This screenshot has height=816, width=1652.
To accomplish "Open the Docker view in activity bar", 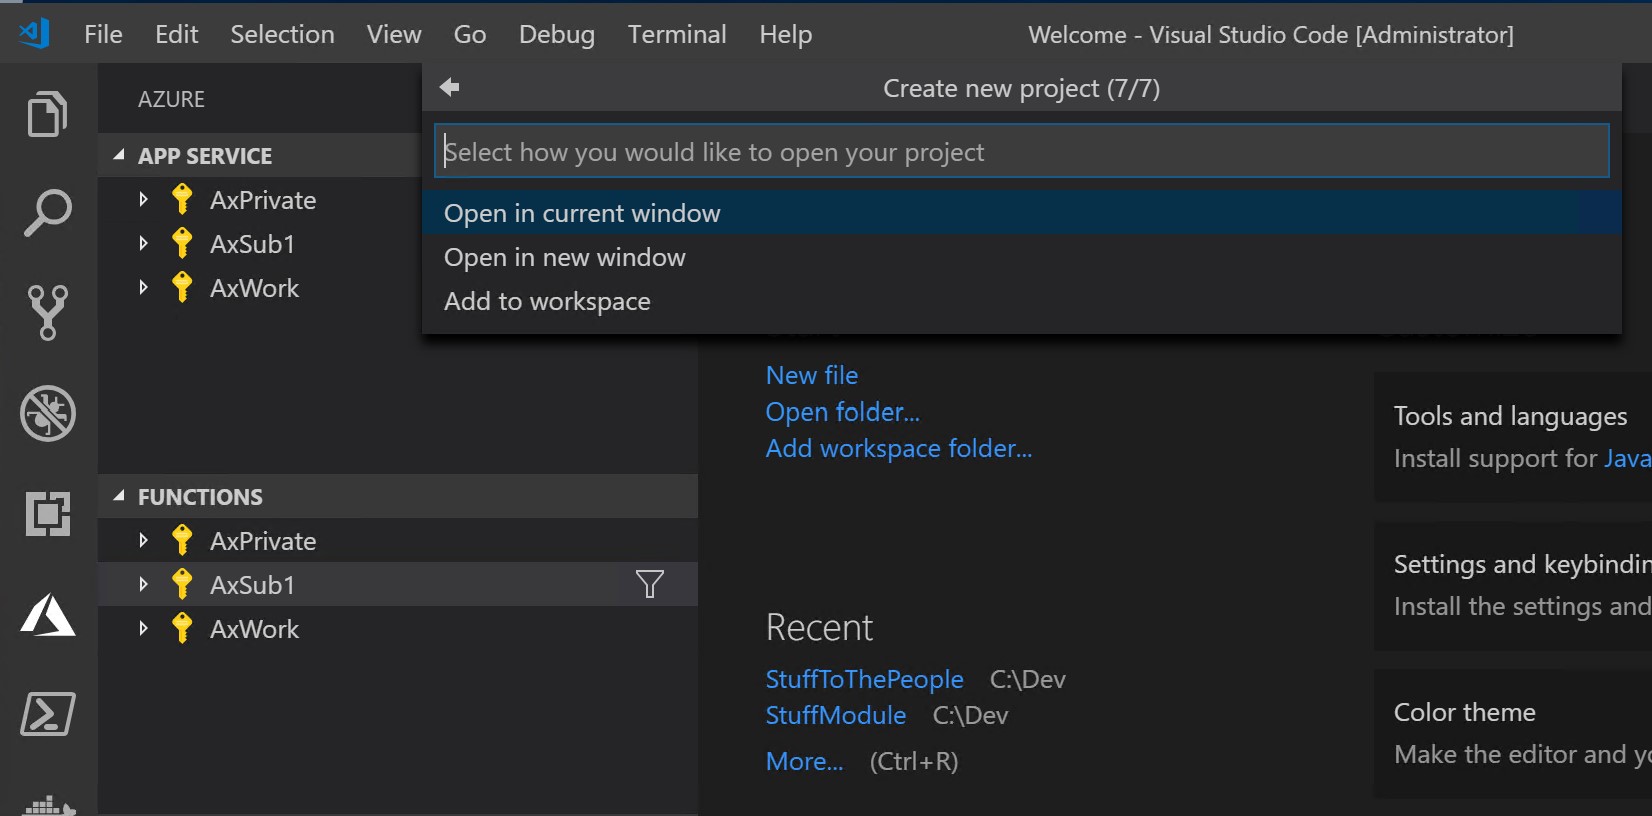I will tap(47, 804).
